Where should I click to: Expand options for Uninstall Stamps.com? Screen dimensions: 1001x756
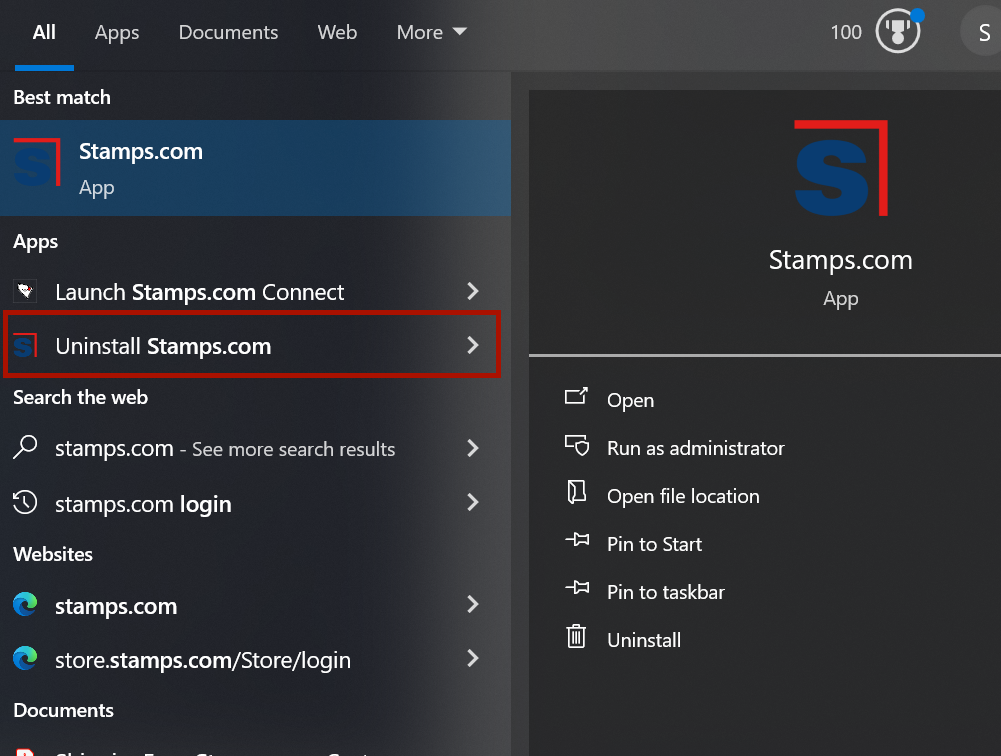tap(472, 346)
